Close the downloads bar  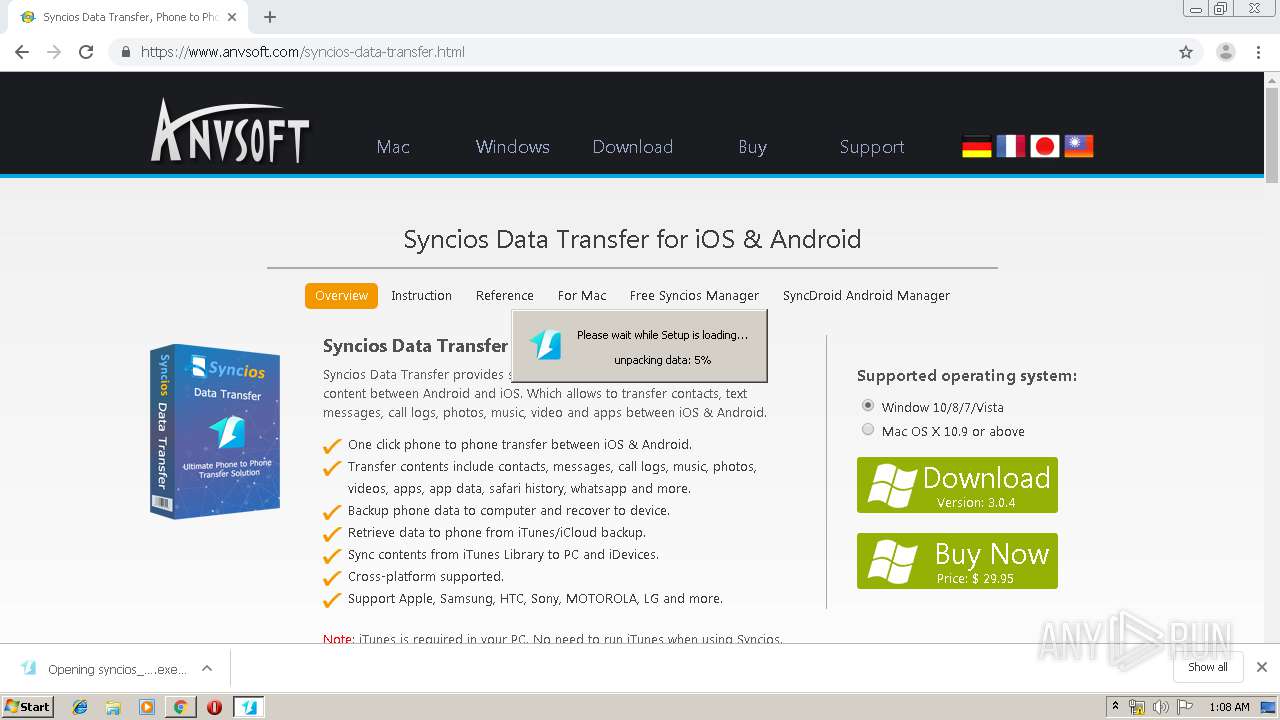pyautogui.click(x=1261, y=667)
